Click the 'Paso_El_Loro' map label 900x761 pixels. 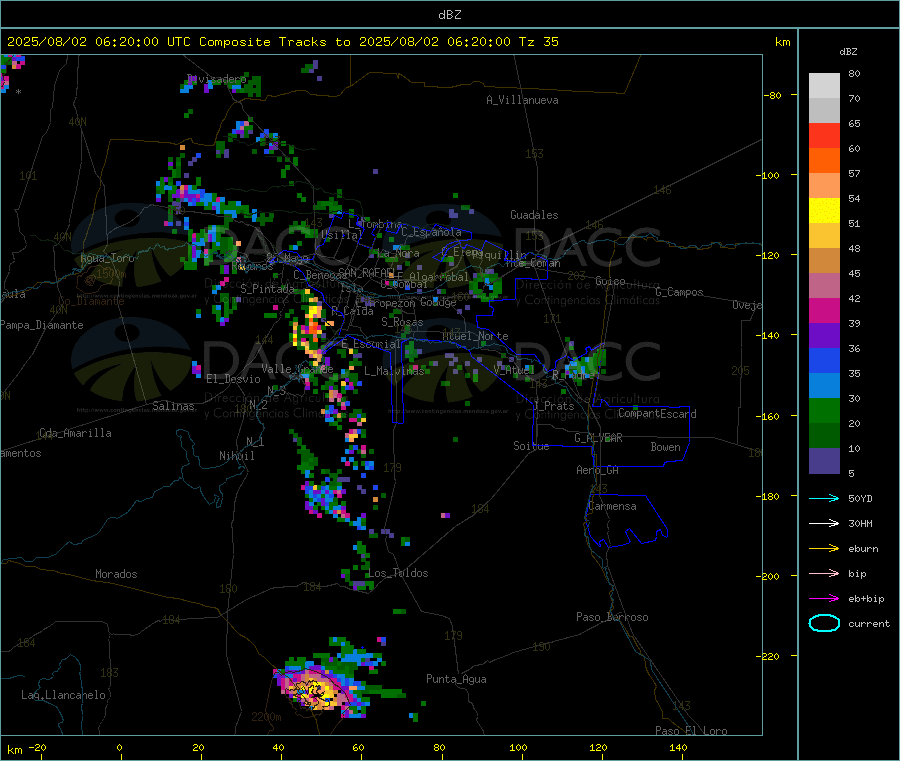[691, 731]
